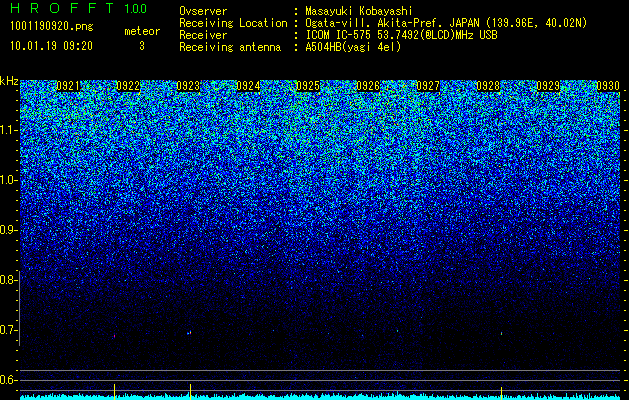This screenshot has height=400, width=629.
Task: Click the 0924 time label
Action: (x=248, y=86)
